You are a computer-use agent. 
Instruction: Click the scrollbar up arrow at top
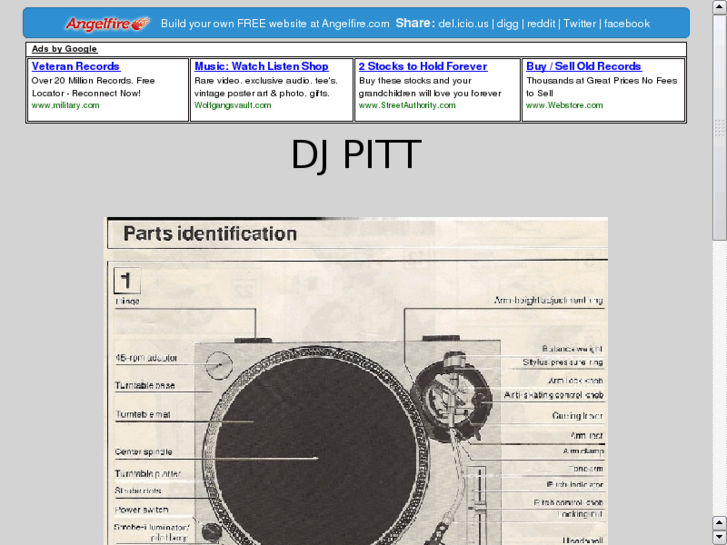coord(719,7)
